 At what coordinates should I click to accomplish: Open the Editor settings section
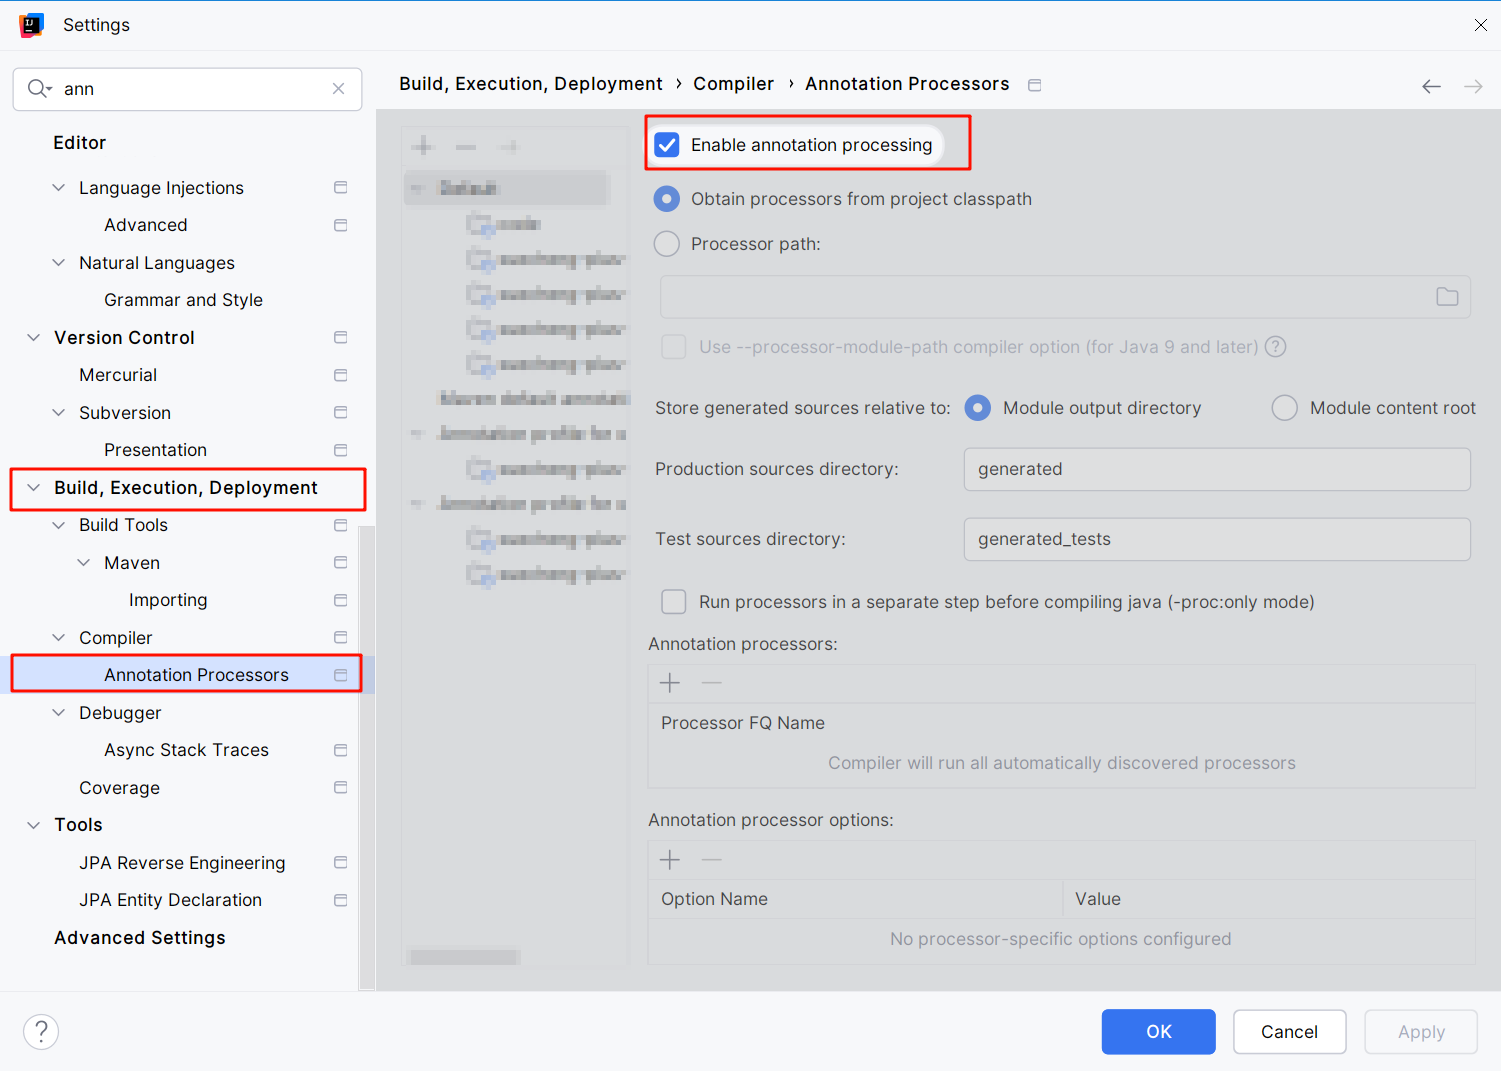click(x=80, y=143)
